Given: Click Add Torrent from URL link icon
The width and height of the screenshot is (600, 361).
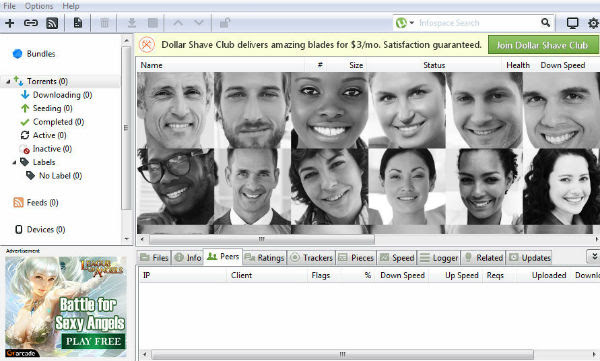Looking at the screenshot, I should [x=31, y=23].
